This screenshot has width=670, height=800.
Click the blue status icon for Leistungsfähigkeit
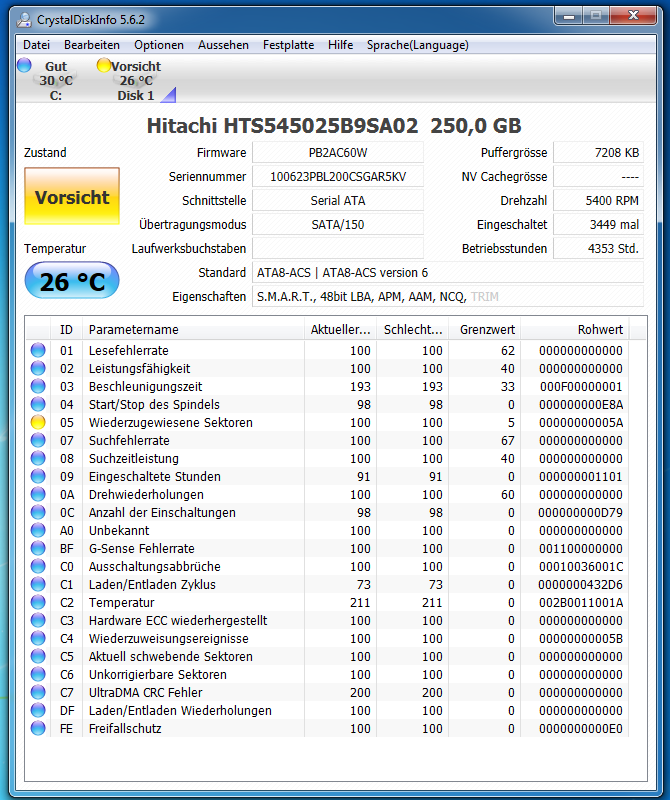38,368
